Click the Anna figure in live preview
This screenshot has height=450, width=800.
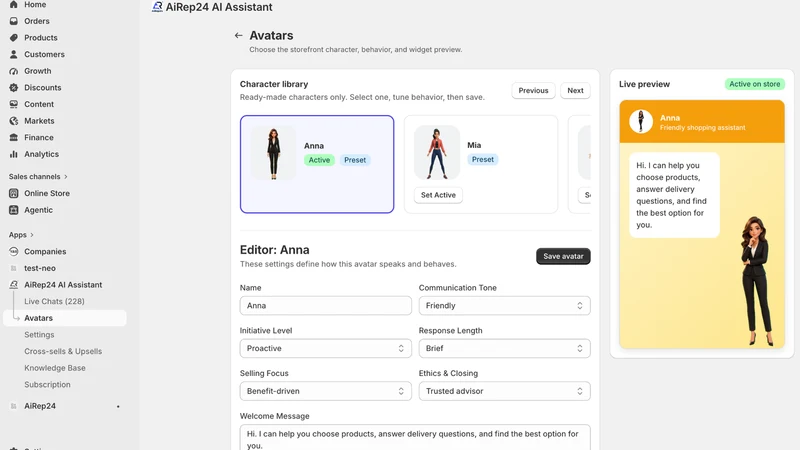tap(757, 281)
